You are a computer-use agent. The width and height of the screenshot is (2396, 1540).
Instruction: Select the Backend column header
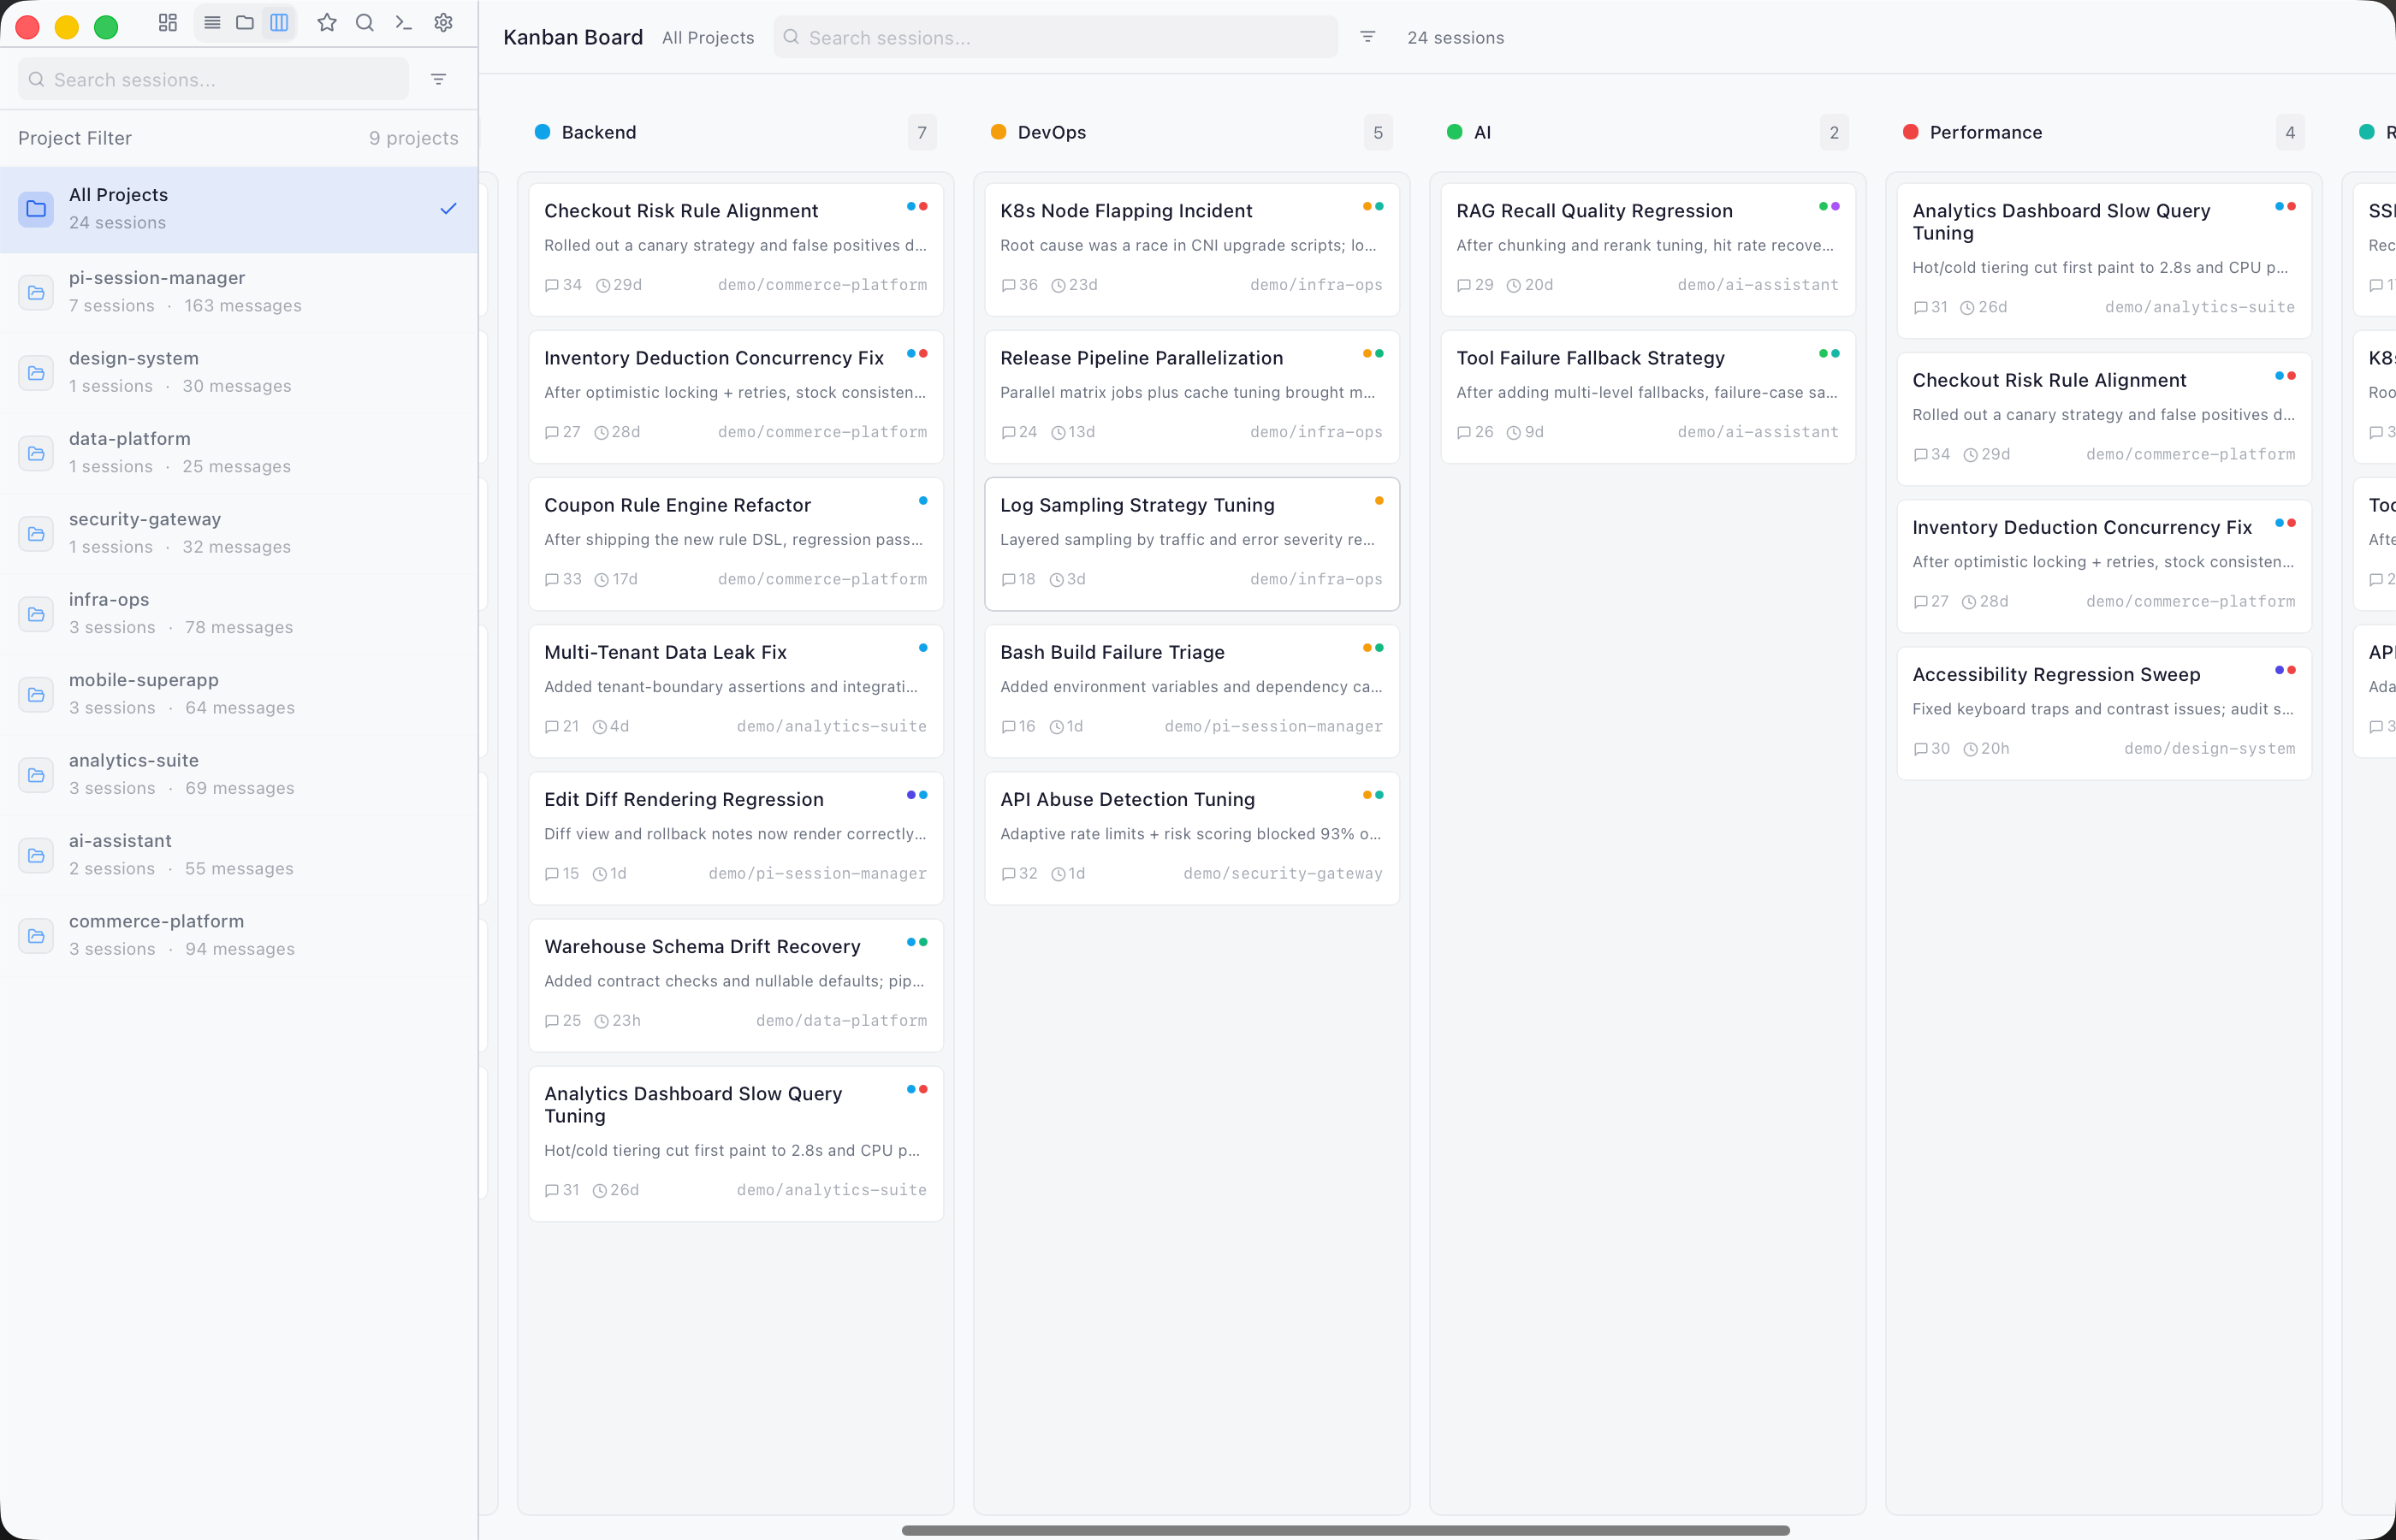pyautogui.click(x=597, y=131)
